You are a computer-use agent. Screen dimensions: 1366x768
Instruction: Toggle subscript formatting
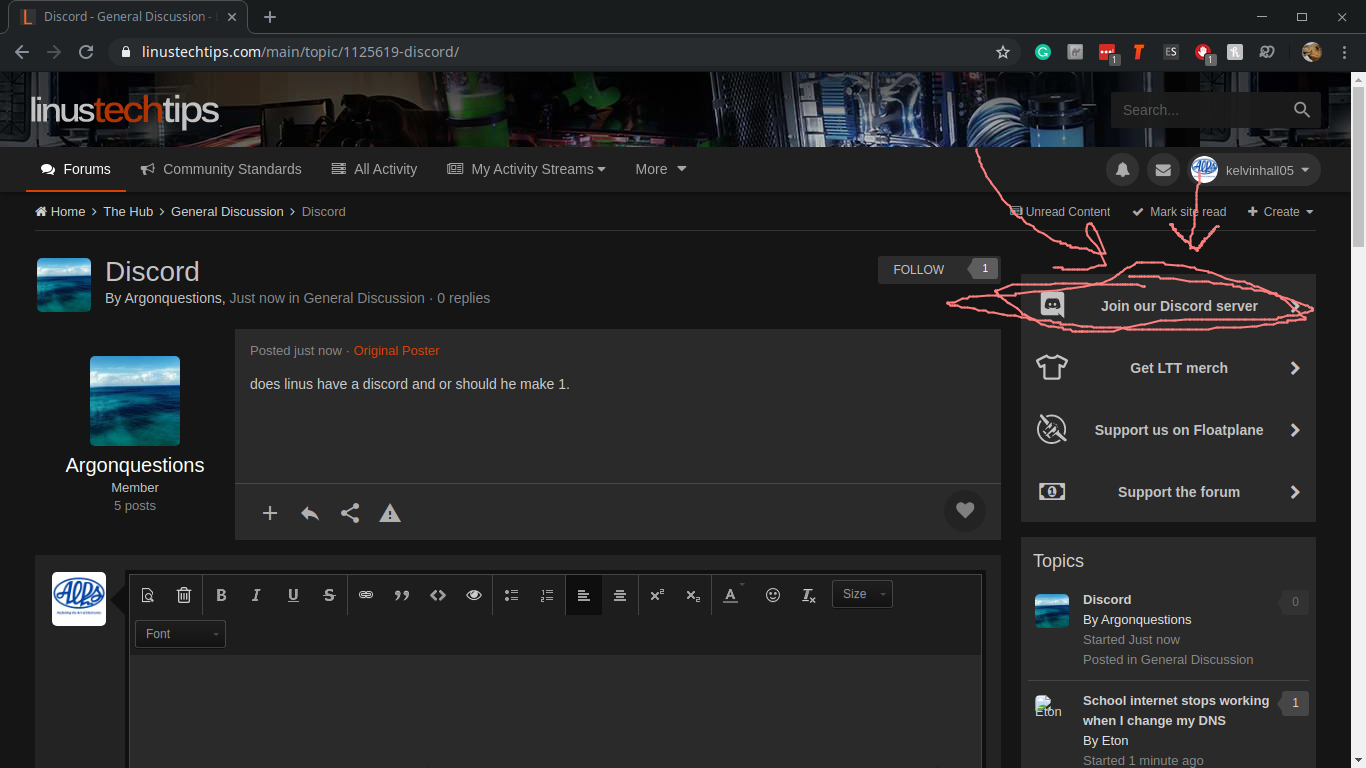point(693,595)
